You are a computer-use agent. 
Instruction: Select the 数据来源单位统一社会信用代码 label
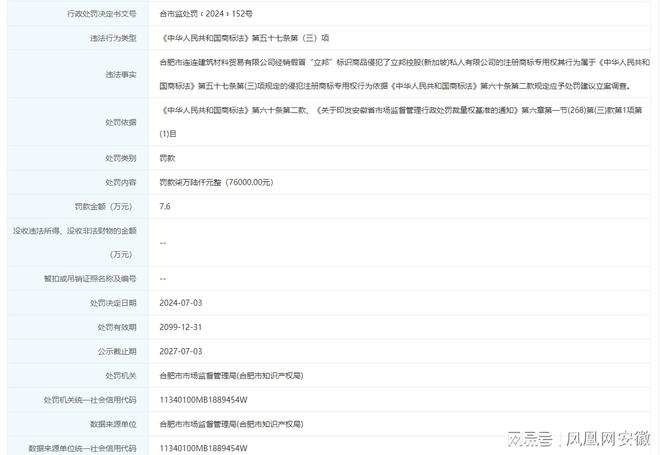coord(82,448)
